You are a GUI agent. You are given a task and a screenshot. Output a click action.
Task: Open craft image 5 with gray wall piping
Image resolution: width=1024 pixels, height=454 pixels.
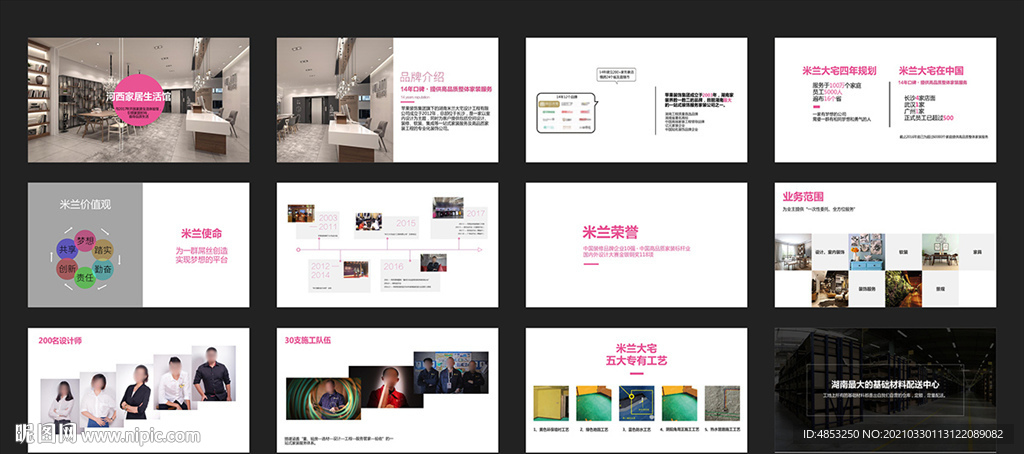tap(723, 403)
